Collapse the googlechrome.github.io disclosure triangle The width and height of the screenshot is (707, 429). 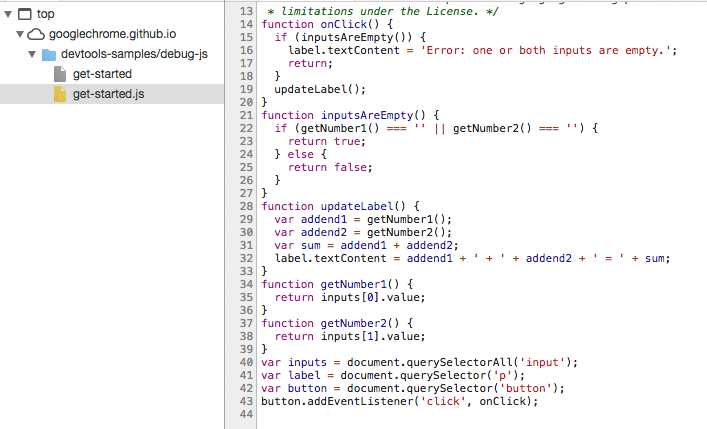(x=20, y=33)
